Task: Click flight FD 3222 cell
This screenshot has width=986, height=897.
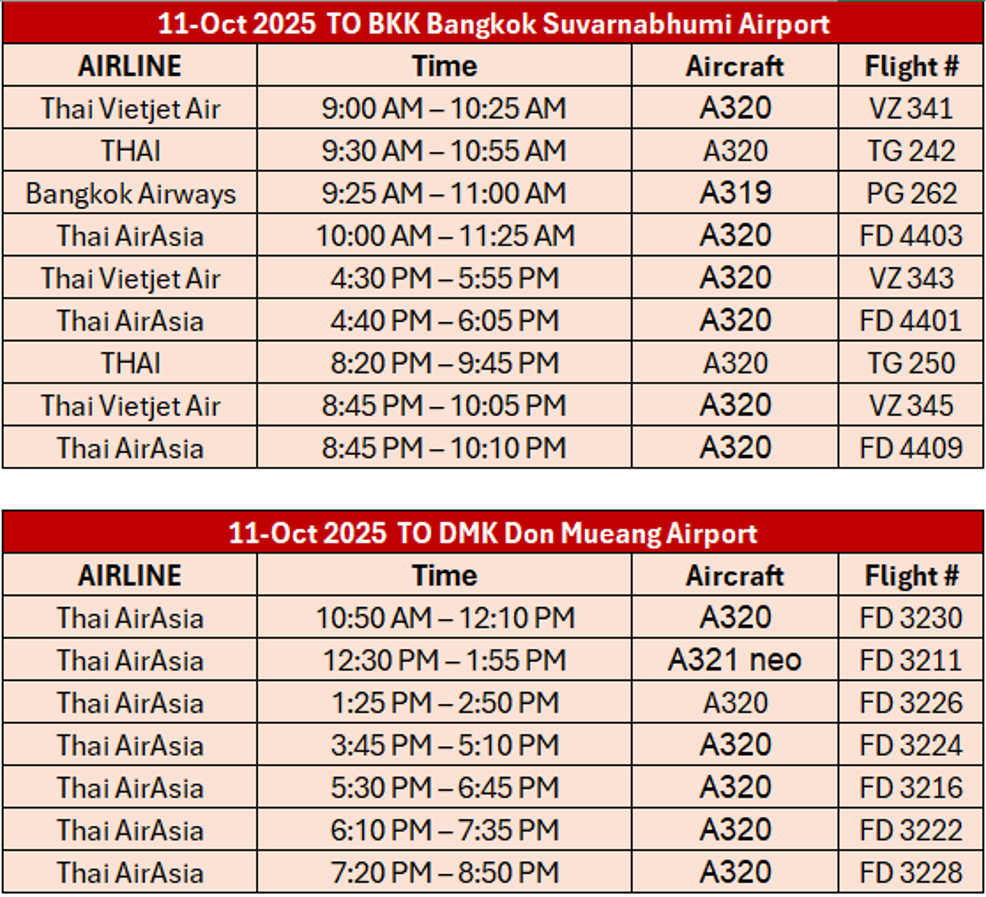Action: click(x=911, y=830)
